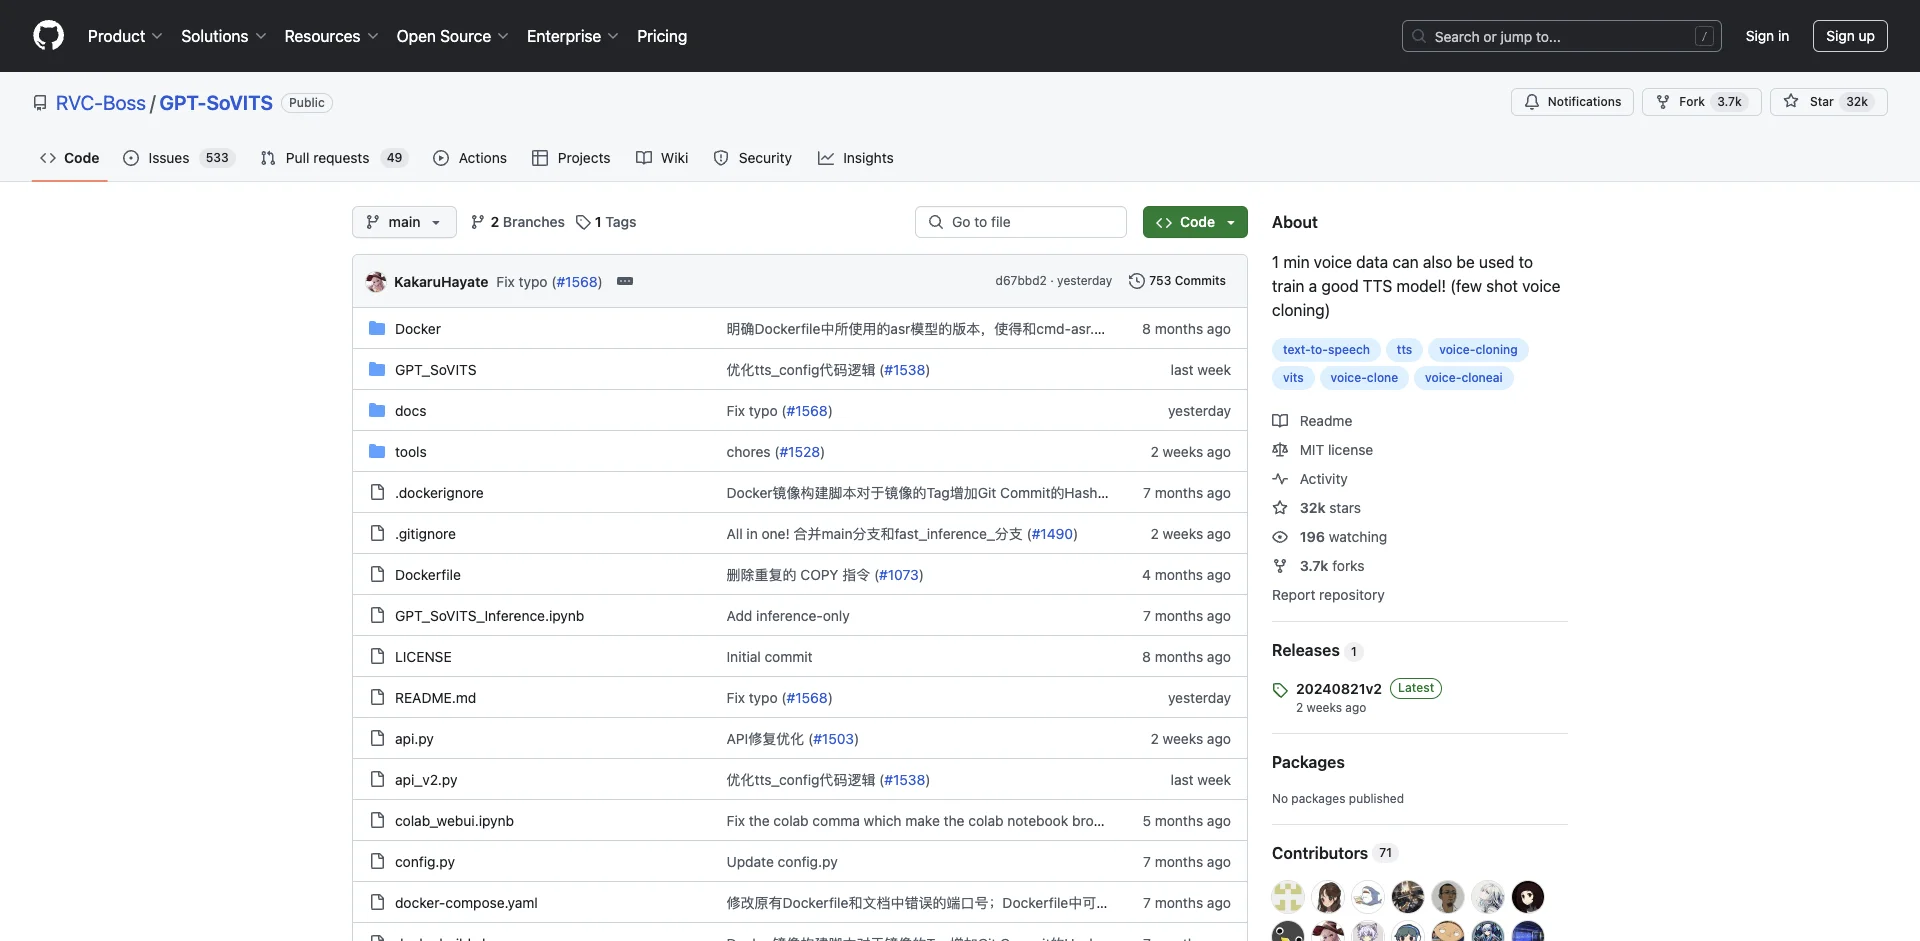This screenshot has height=941, width=1920.
Task: Open the Insights tab
Action: pos(856,158)
